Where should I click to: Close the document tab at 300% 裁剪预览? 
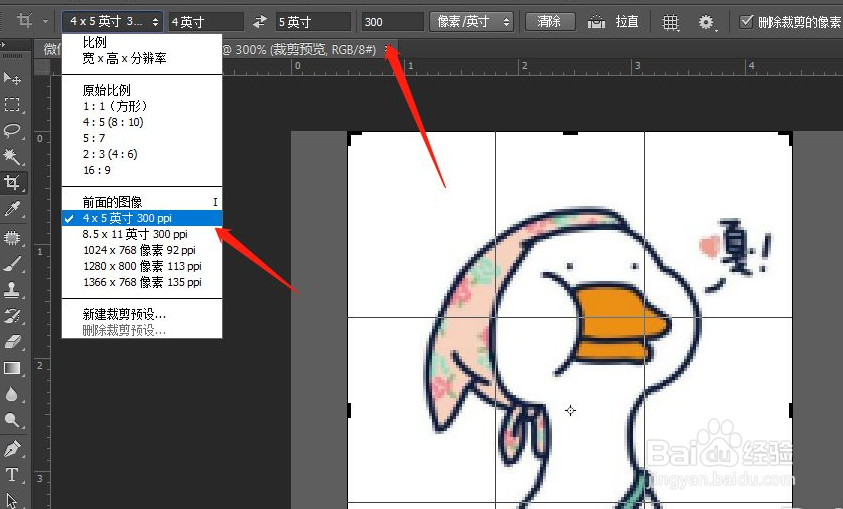pyautogui.click(x=387, y=49)
